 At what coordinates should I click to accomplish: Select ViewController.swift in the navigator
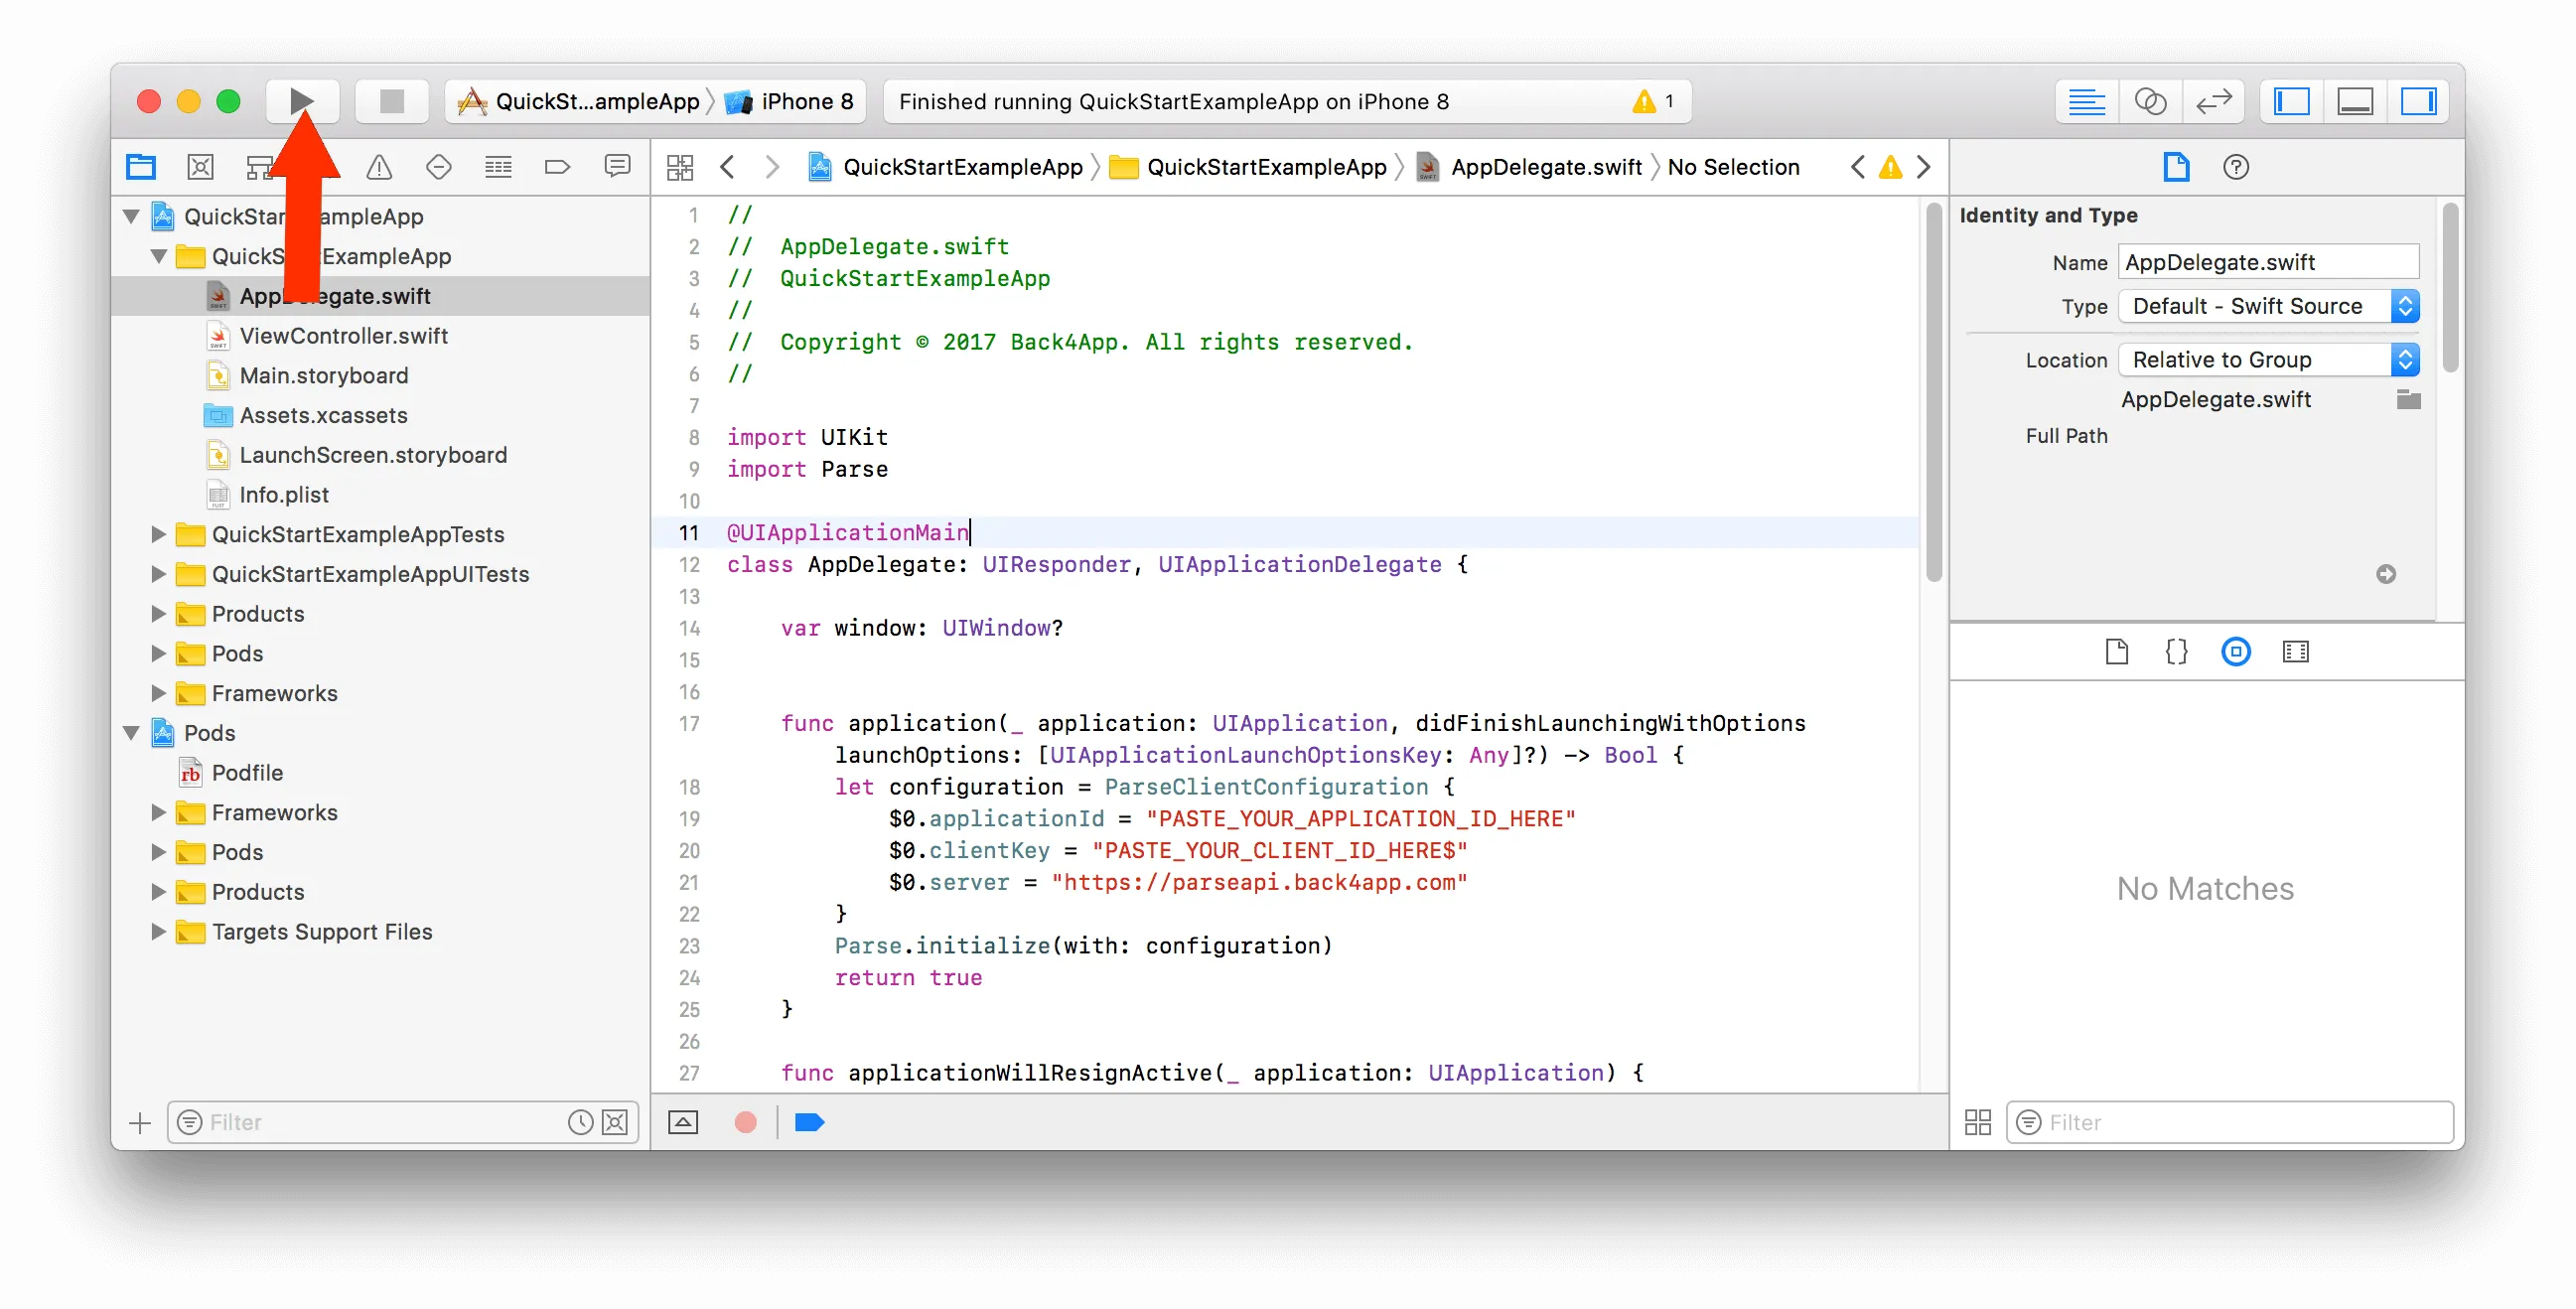(343, 336)
